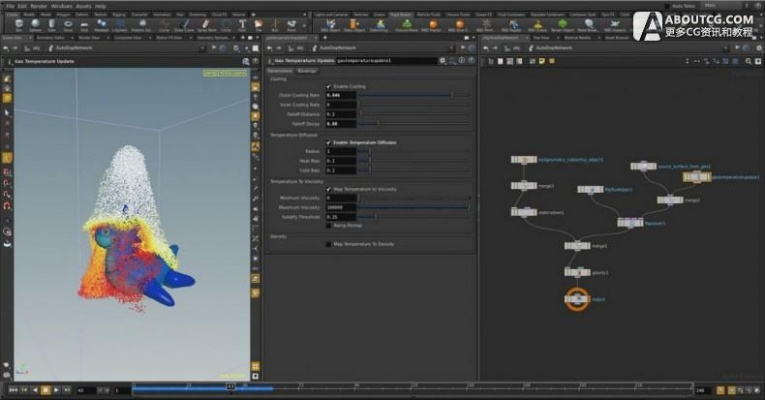
Task: Jump to first frame button
Action: pyautogui.click(x=12, y=389)
